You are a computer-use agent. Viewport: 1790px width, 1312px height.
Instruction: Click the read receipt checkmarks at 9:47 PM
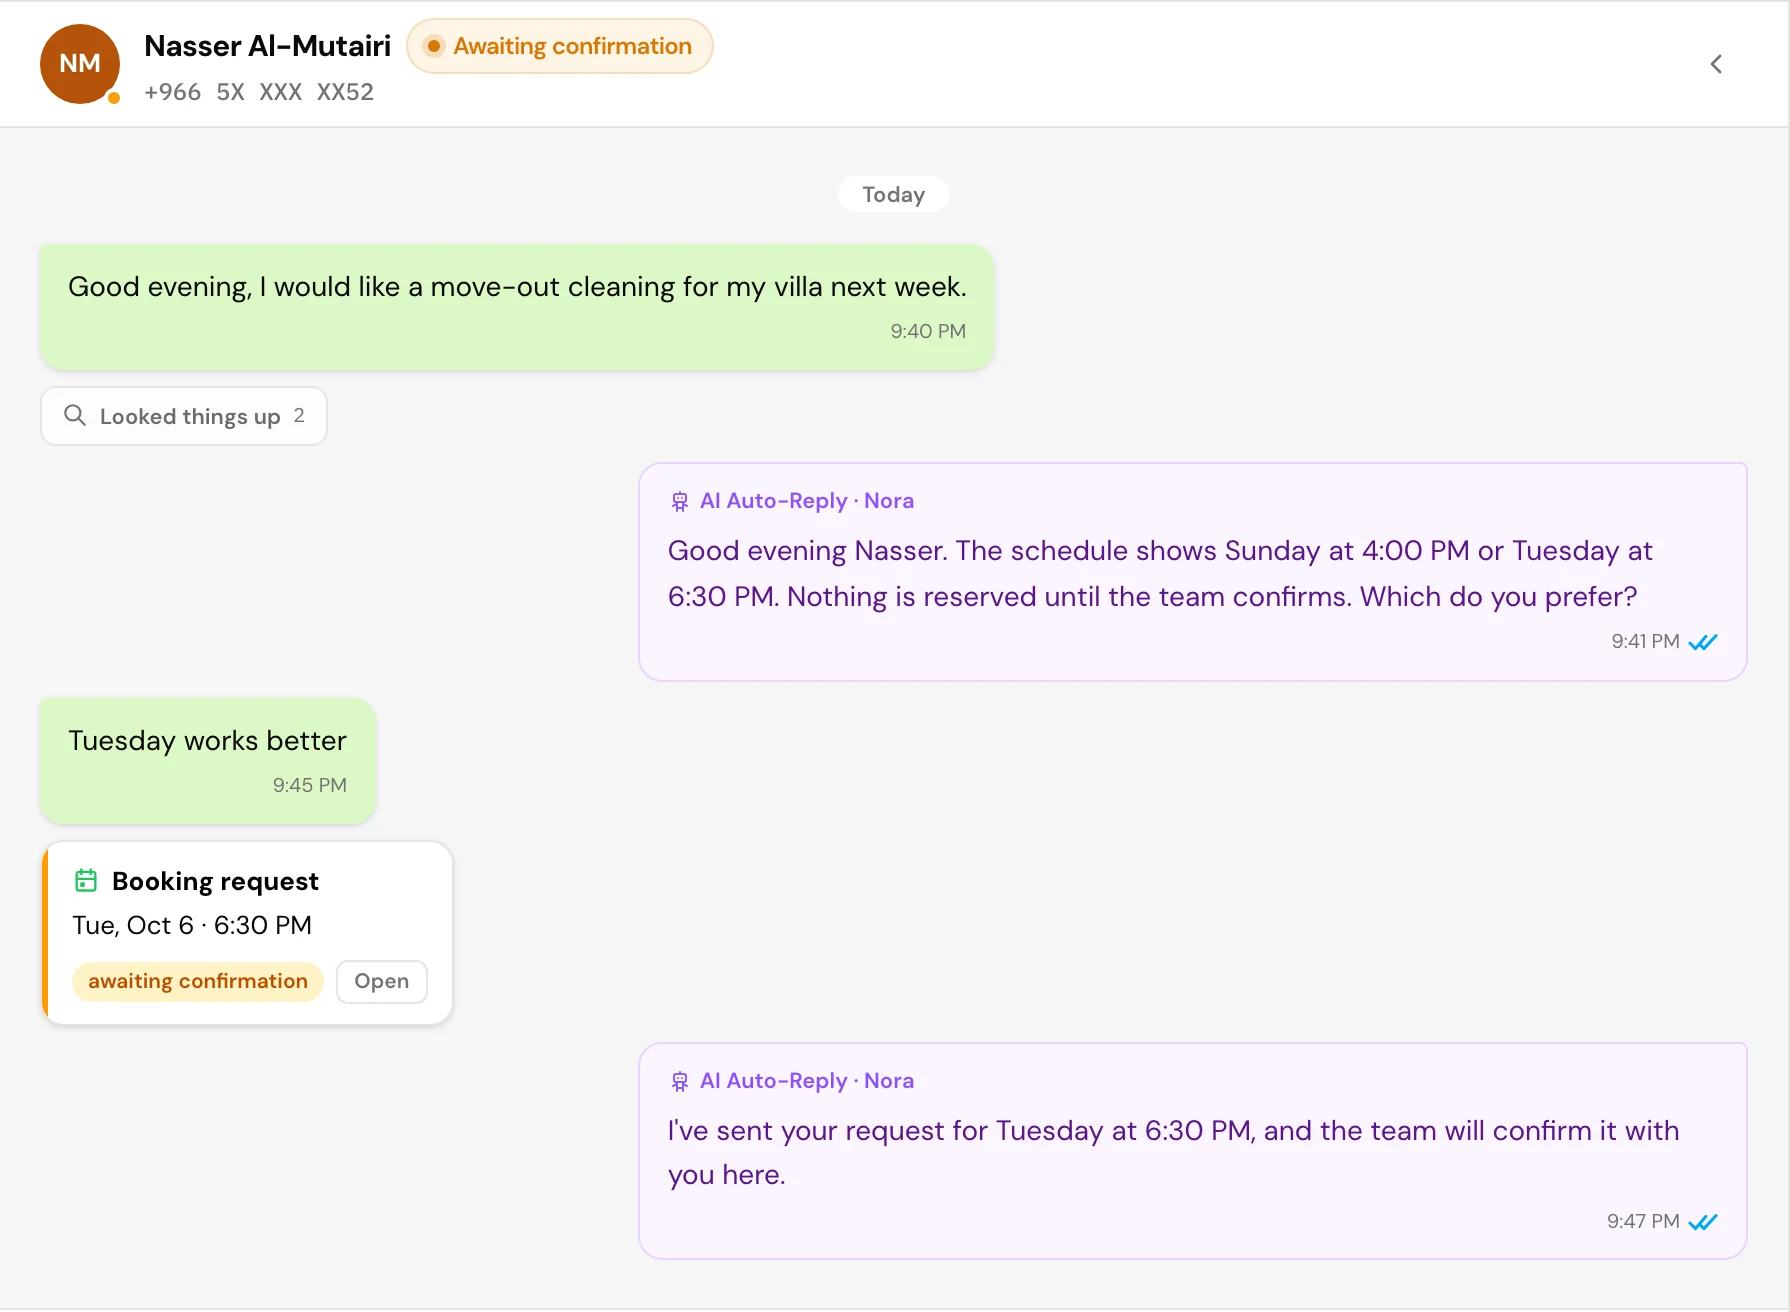click(x=1702, y=1222)
